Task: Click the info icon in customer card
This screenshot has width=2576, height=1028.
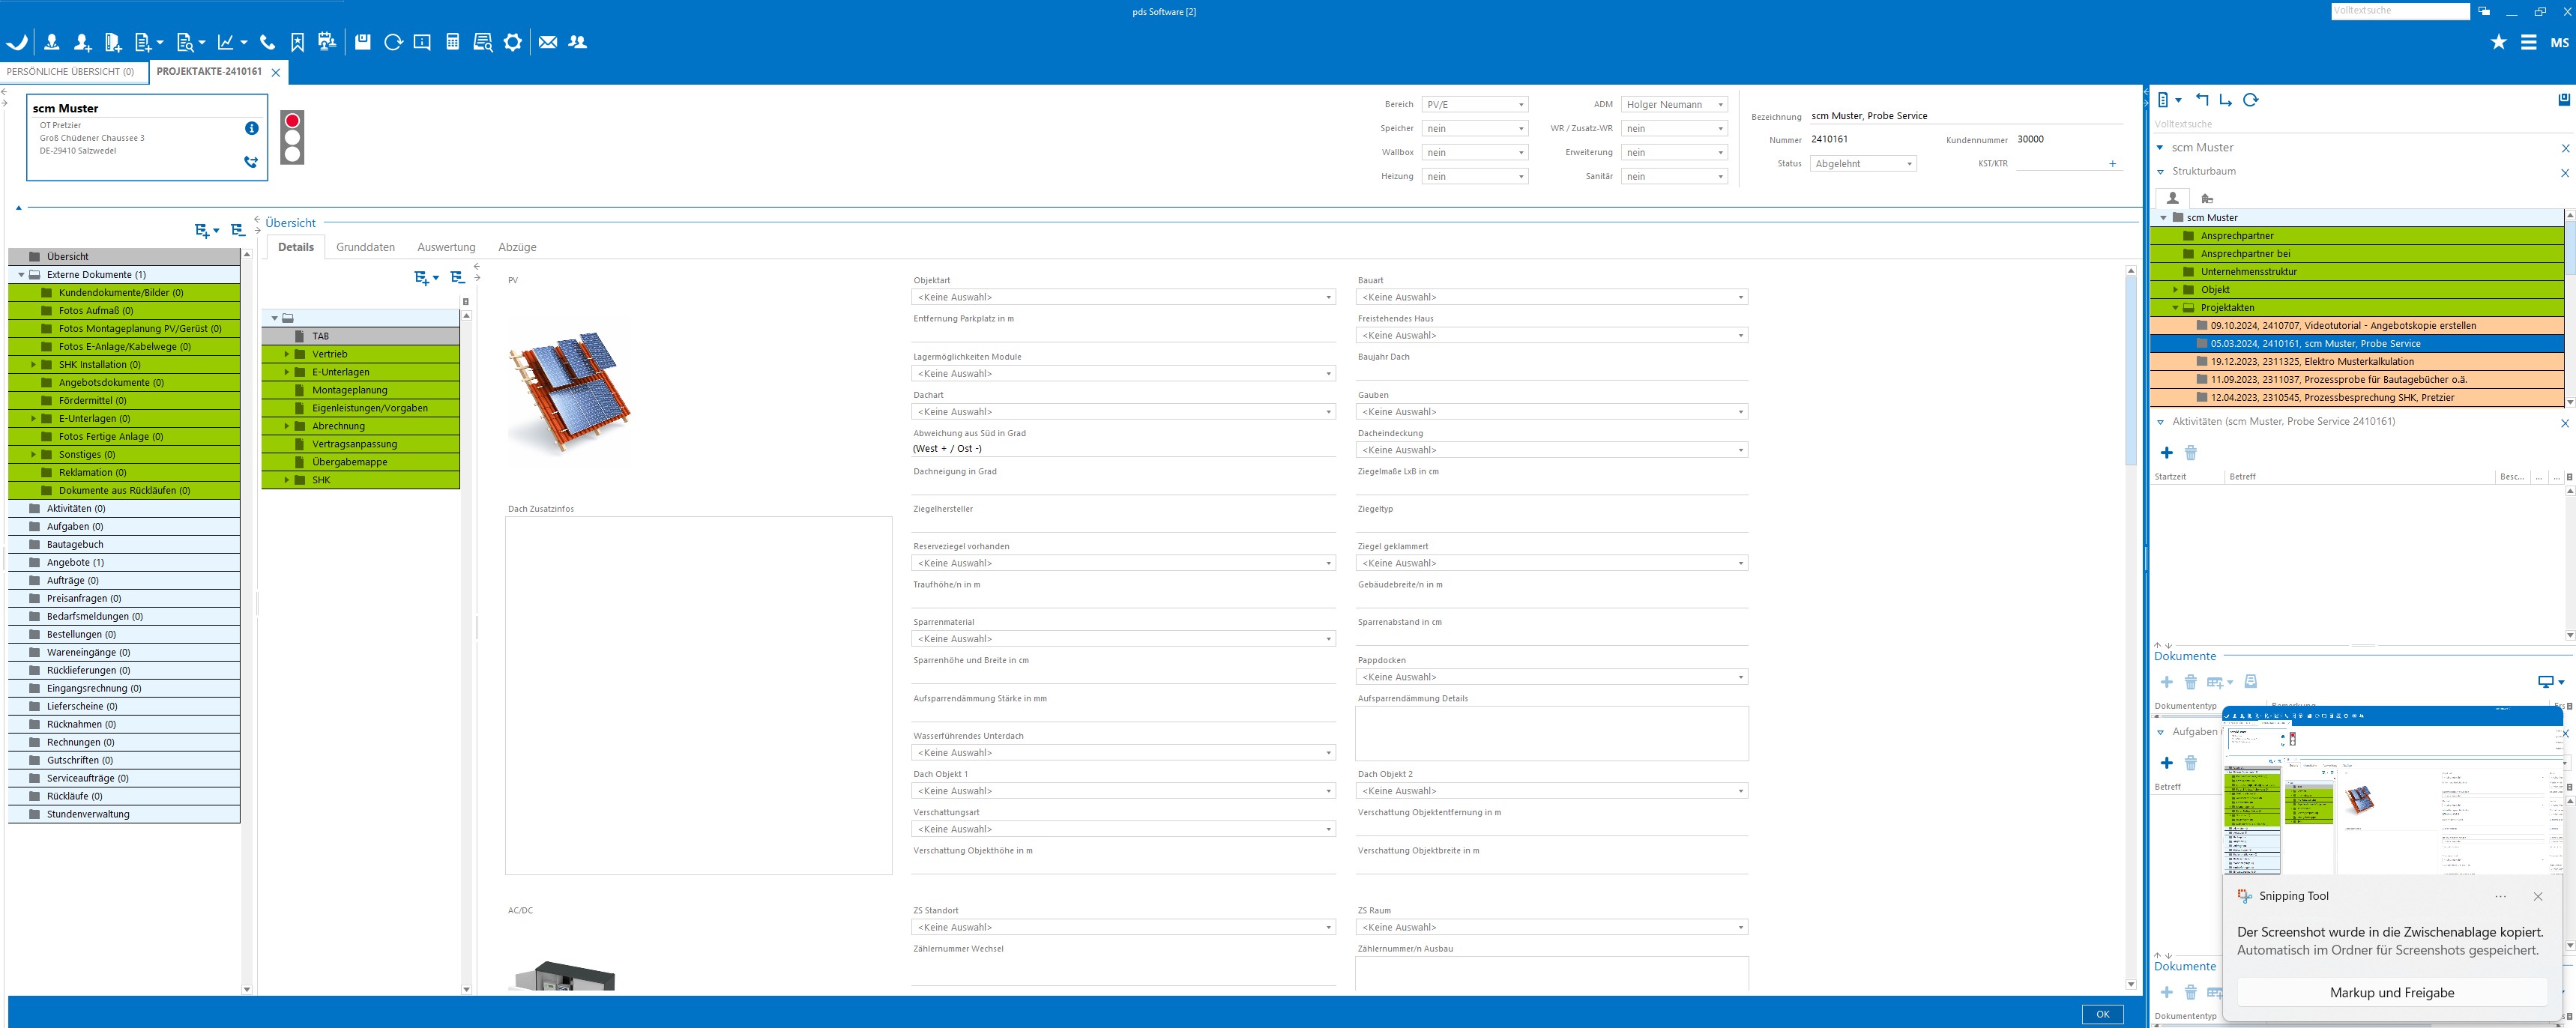Action: (251, 128)
